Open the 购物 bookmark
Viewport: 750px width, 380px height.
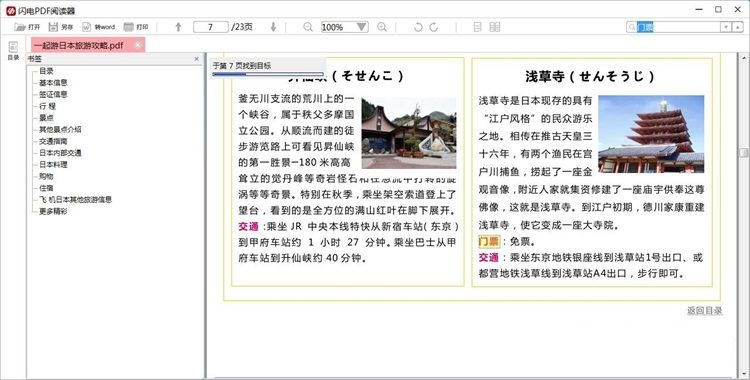click(46, 176)
